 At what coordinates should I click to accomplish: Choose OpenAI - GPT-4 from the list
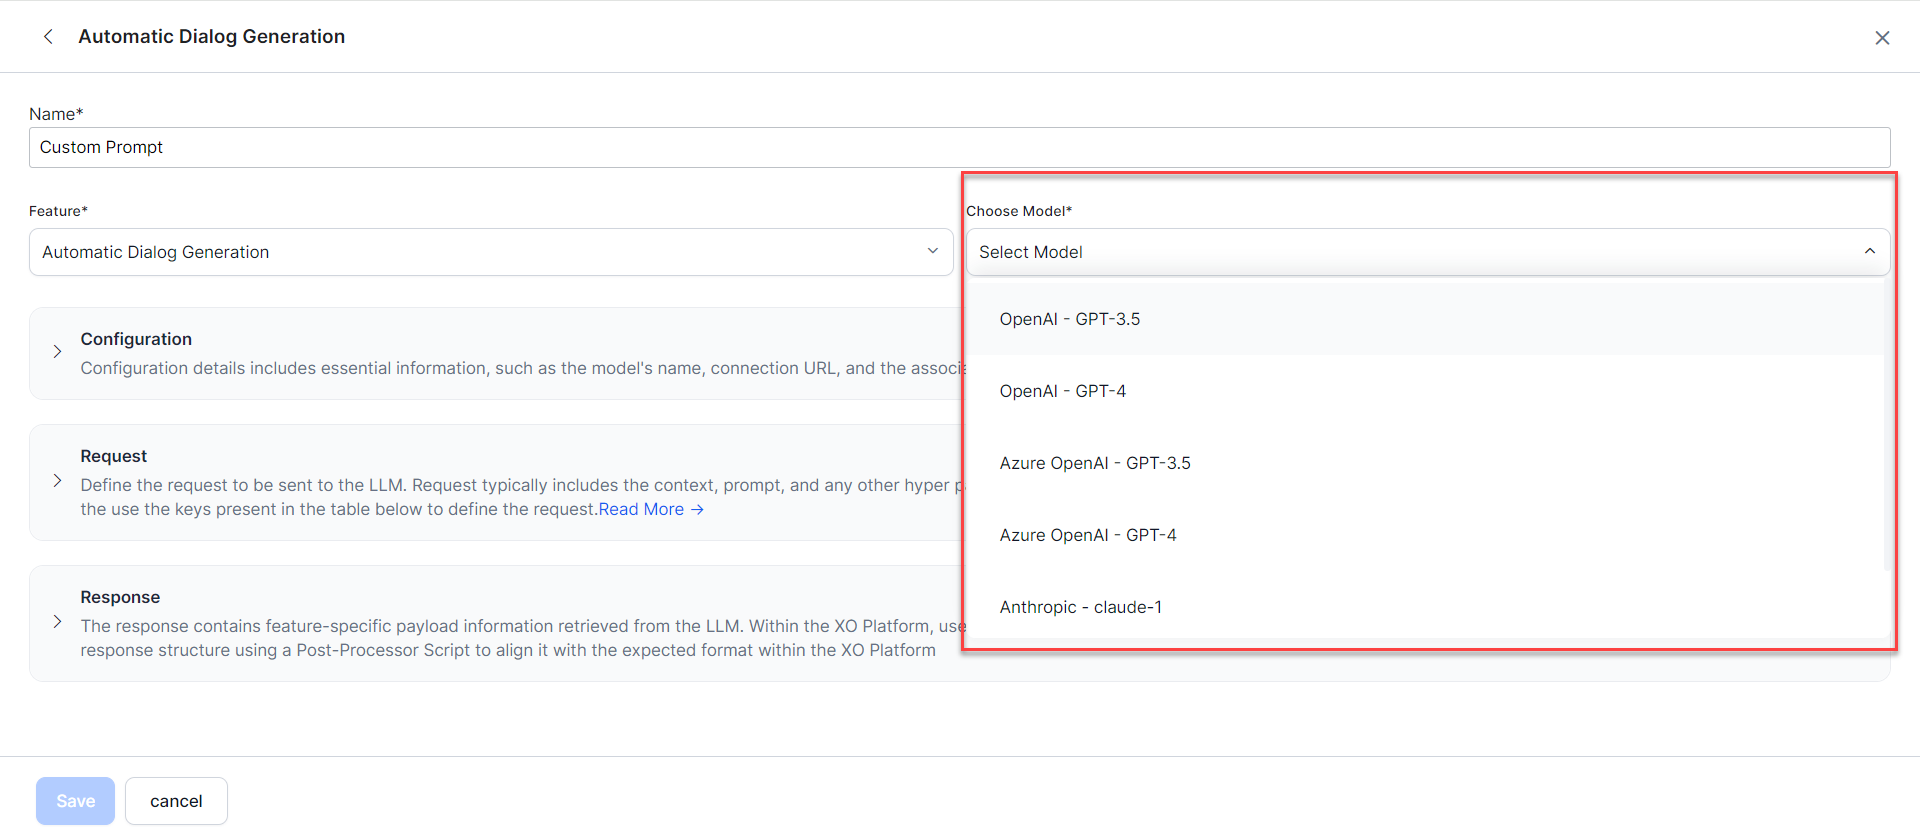(1063, 391)
